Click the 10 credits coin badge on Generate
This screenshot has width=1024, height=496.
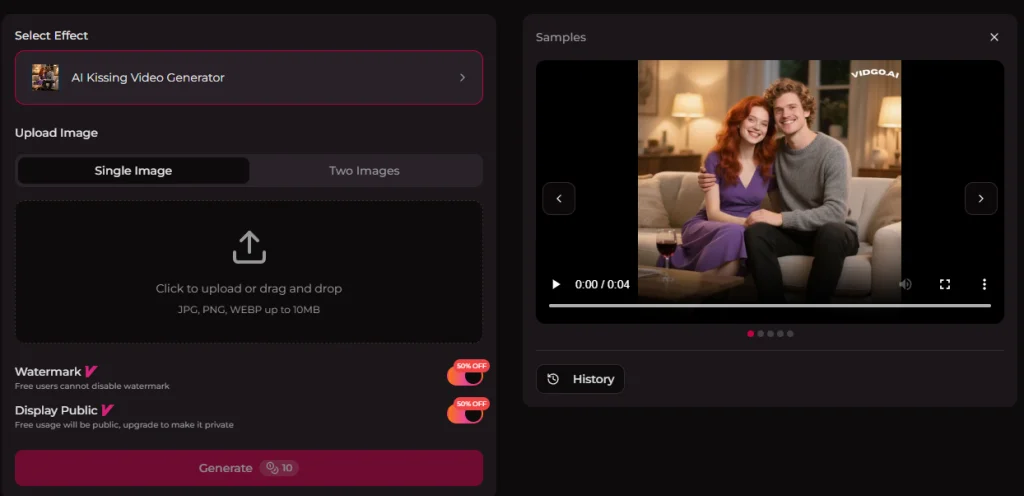coord(280,468)
